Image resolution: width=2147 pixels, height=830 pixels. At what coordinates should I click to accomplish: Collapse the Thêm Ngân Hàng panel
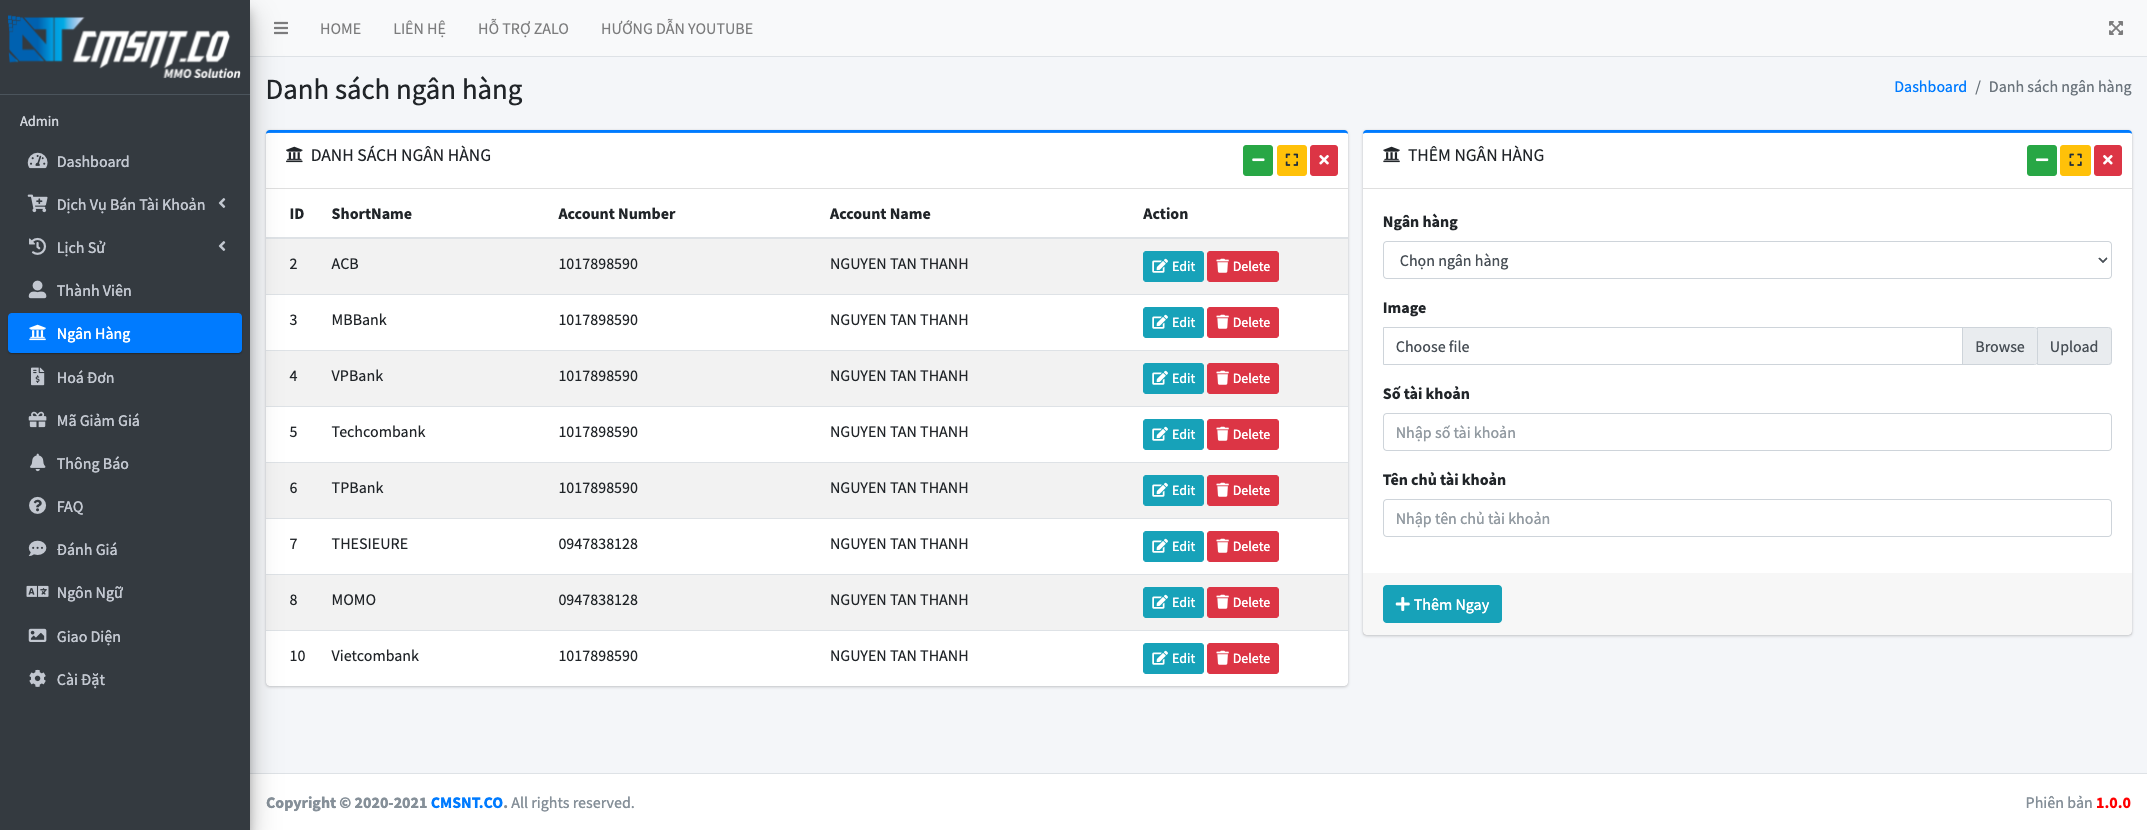click(2041, 160)
